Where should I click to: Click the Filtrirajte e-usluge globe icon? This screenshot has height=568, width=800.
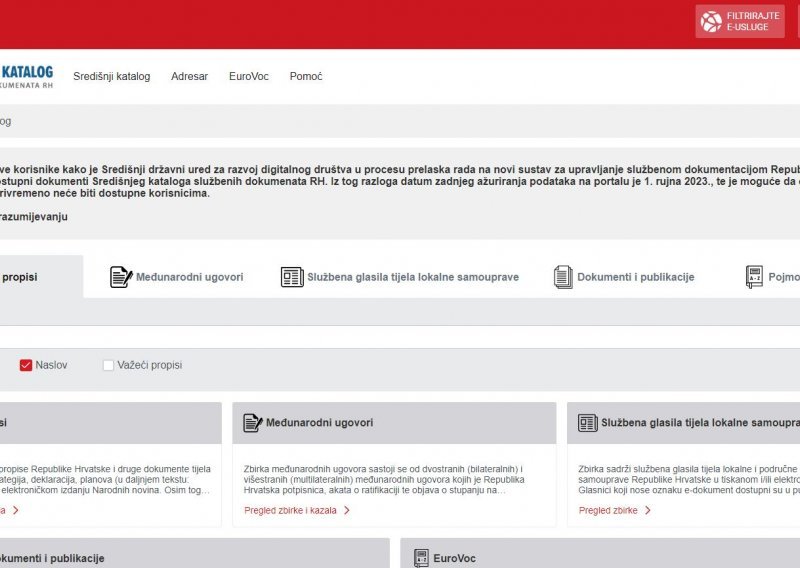pyautogui.click(x=711, y=21)
